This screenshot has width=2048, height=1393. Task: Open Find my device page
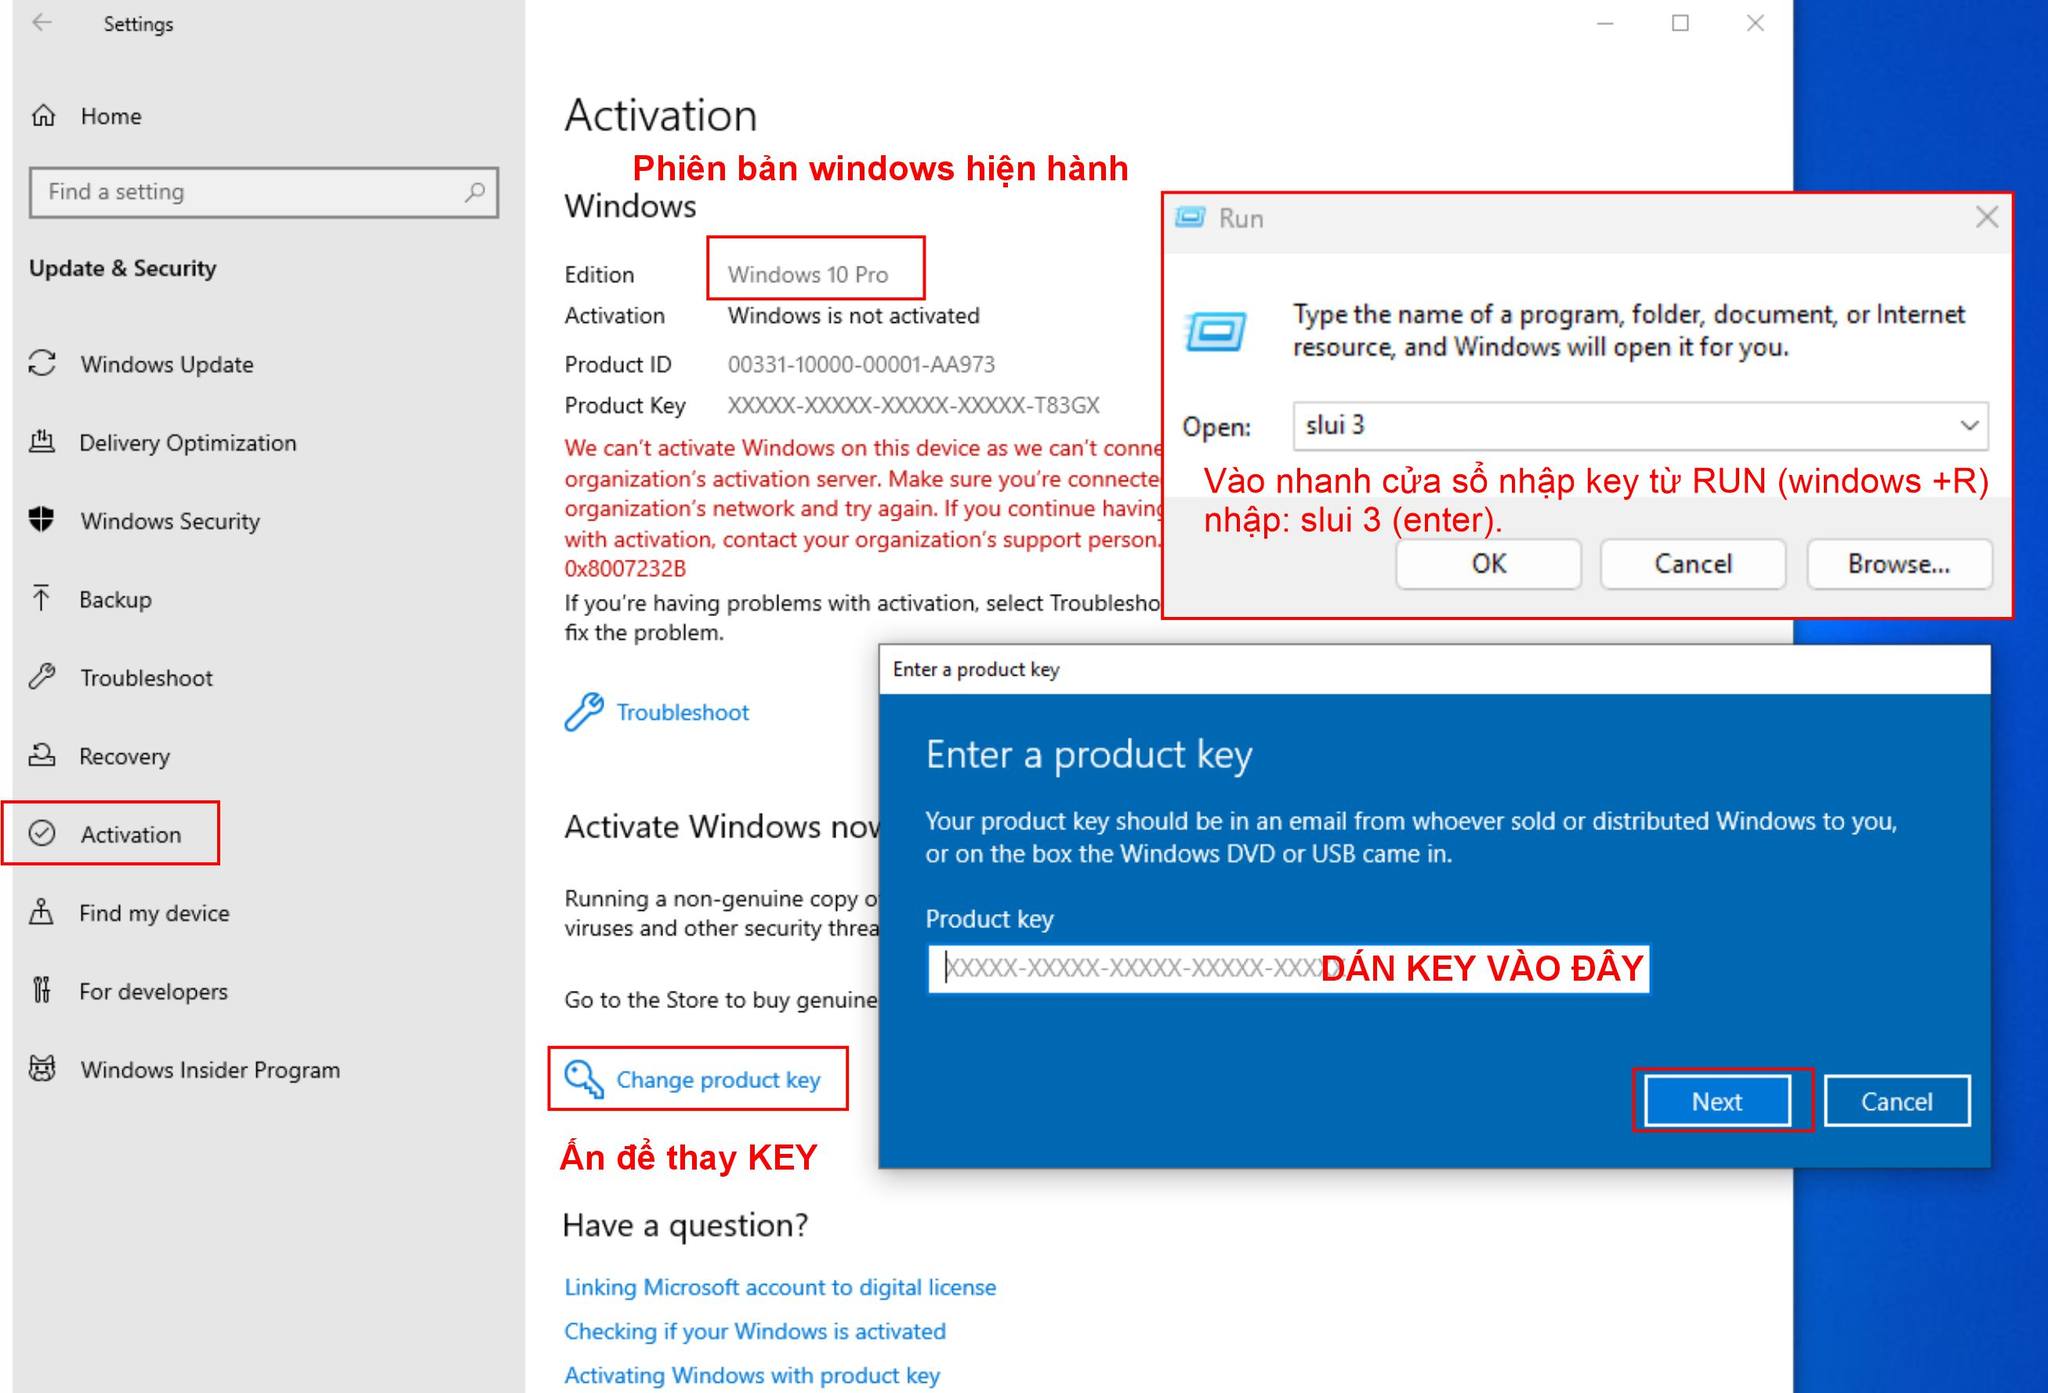tap(154, 913)
